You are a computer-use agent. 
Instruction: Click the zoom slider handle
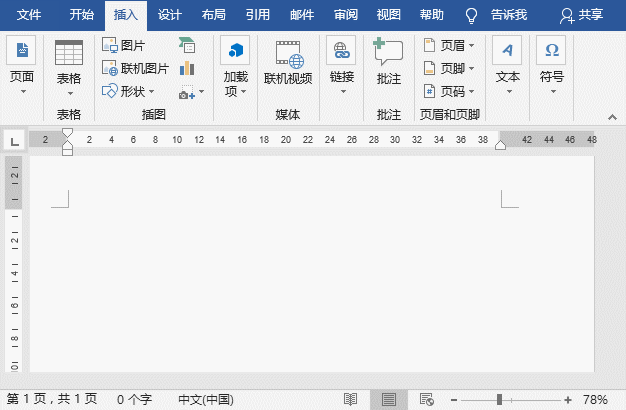(501, 399)
